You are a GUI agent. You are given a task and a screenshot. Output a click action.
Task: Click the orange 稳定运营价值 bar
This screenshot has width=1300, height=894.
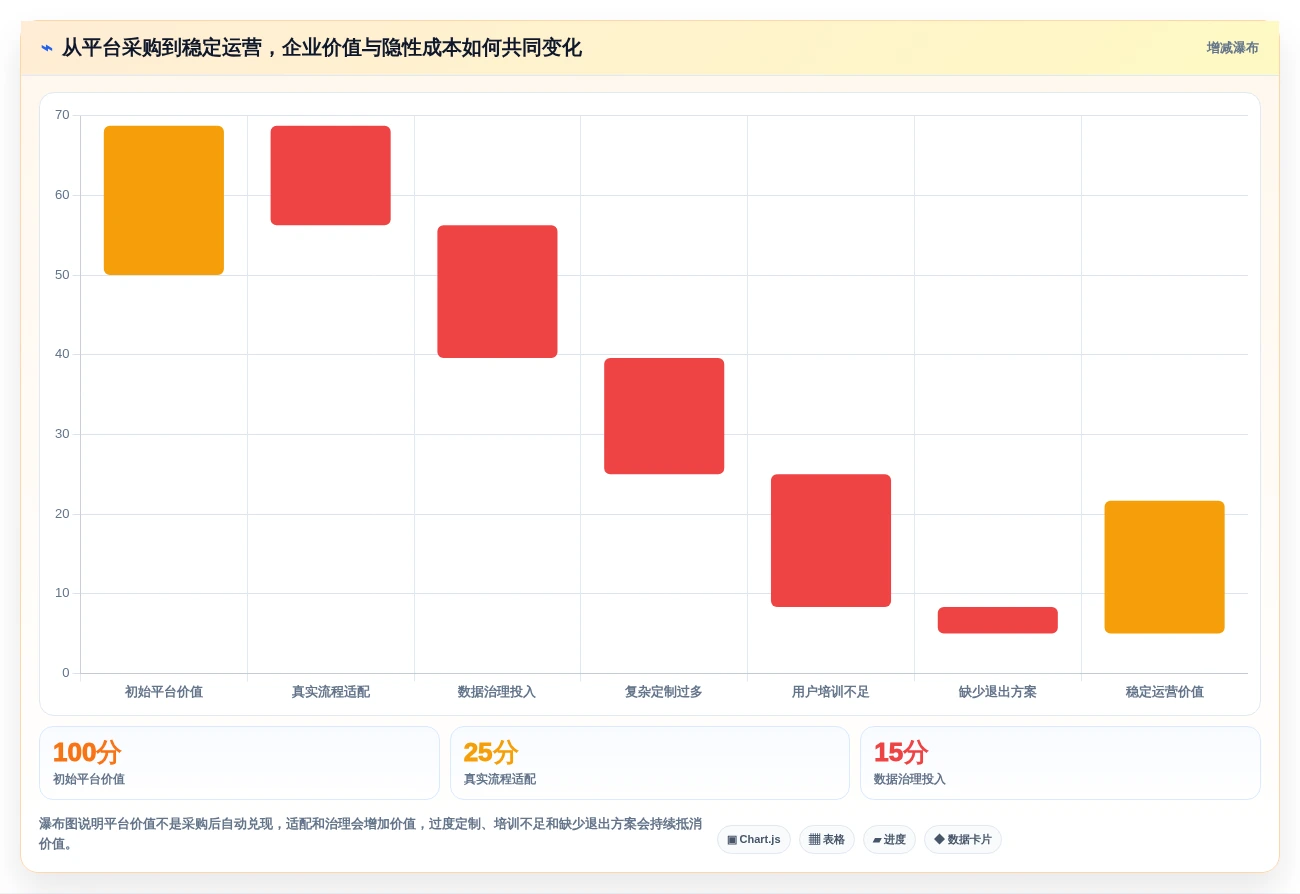click(x=1164, y=567)
